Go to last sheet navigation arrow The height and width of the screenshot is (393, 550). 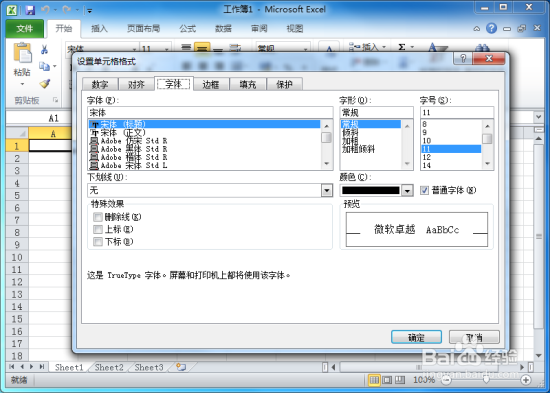click(42, 367)
